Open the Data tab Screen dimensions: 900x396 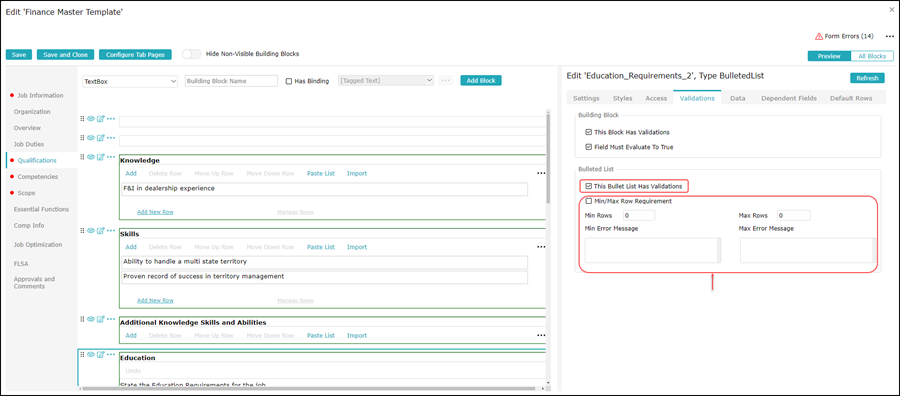pos(738,98)
